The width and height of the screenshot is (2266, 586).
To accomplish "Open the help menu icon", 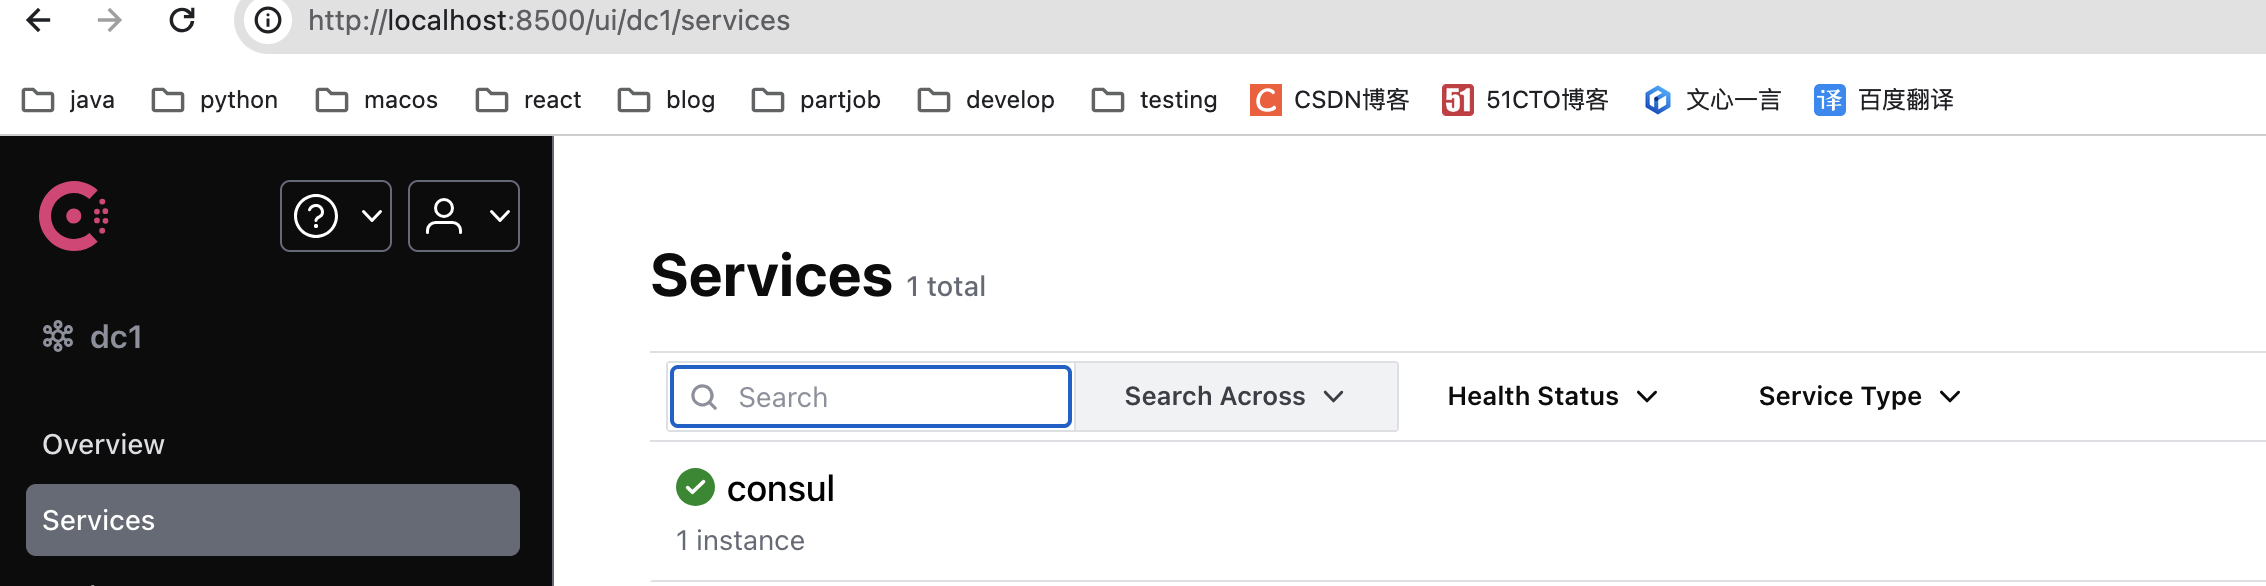I will click(317, 215).
